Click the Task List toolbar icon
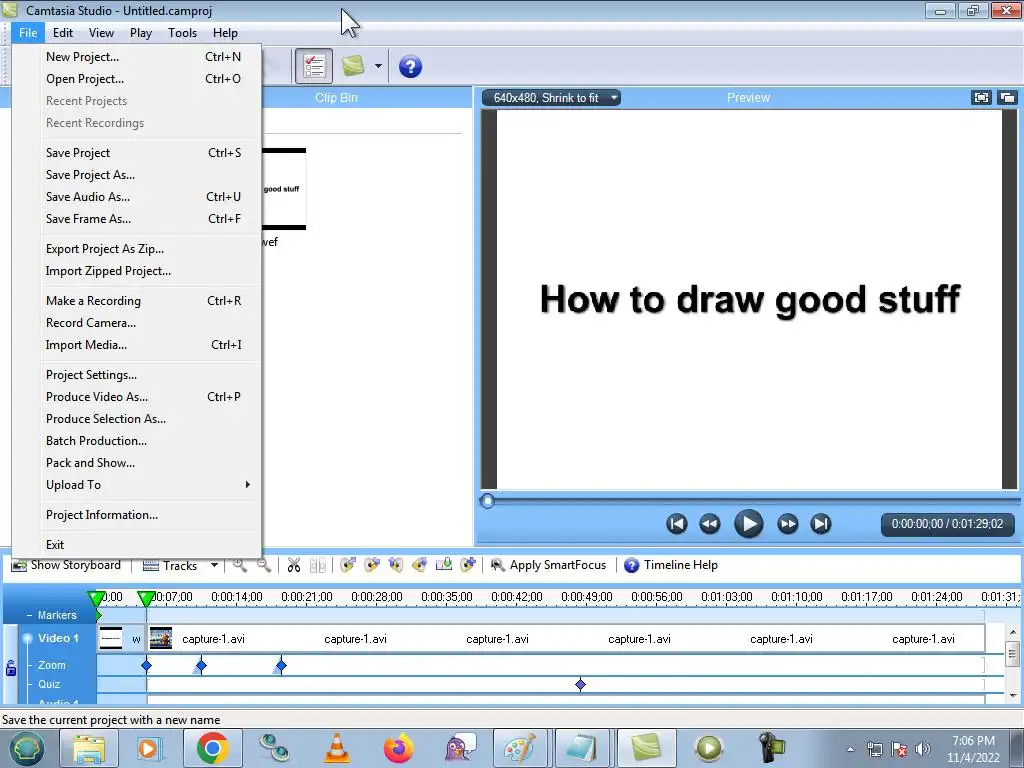This screenshot has width=1024, height=768. 314,66
